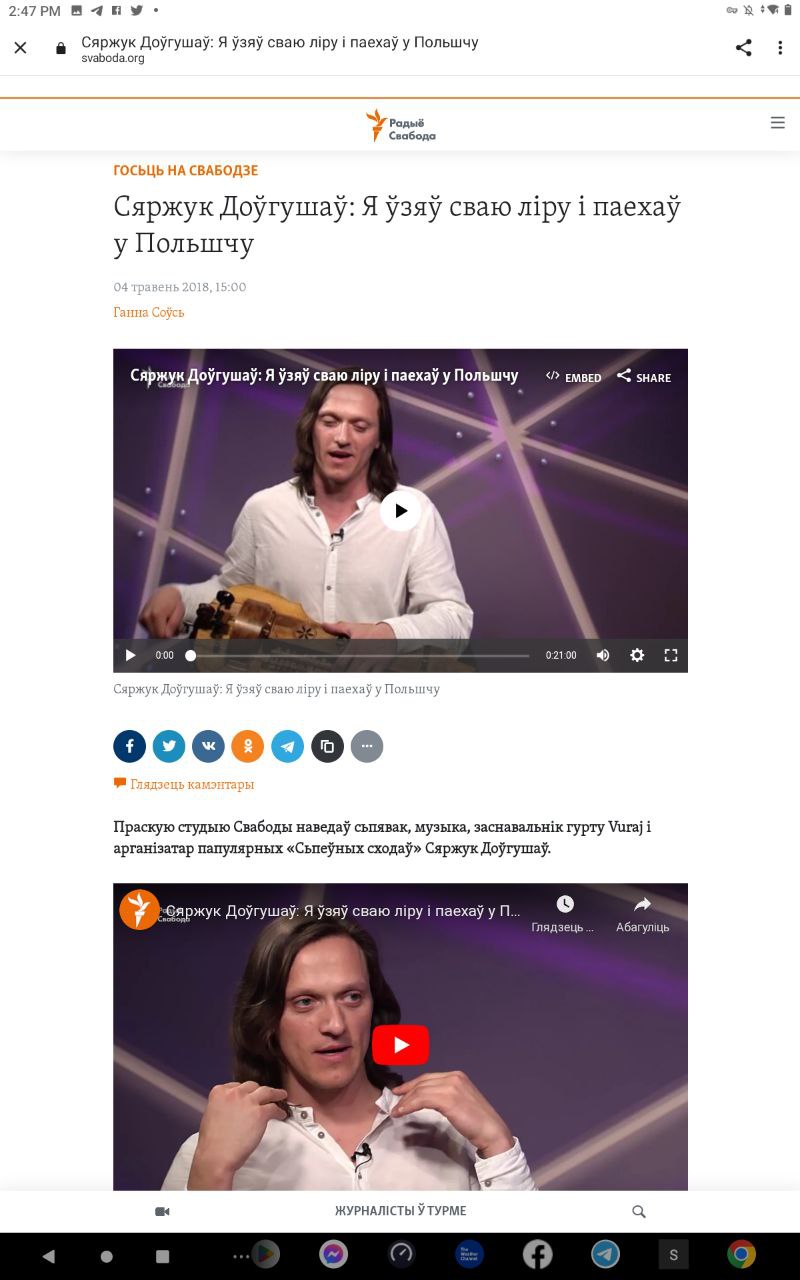The height and width of the screenshot is (1280, 800).
Task: Open Chrome from the taskbar
Action: coord(741,1254)
